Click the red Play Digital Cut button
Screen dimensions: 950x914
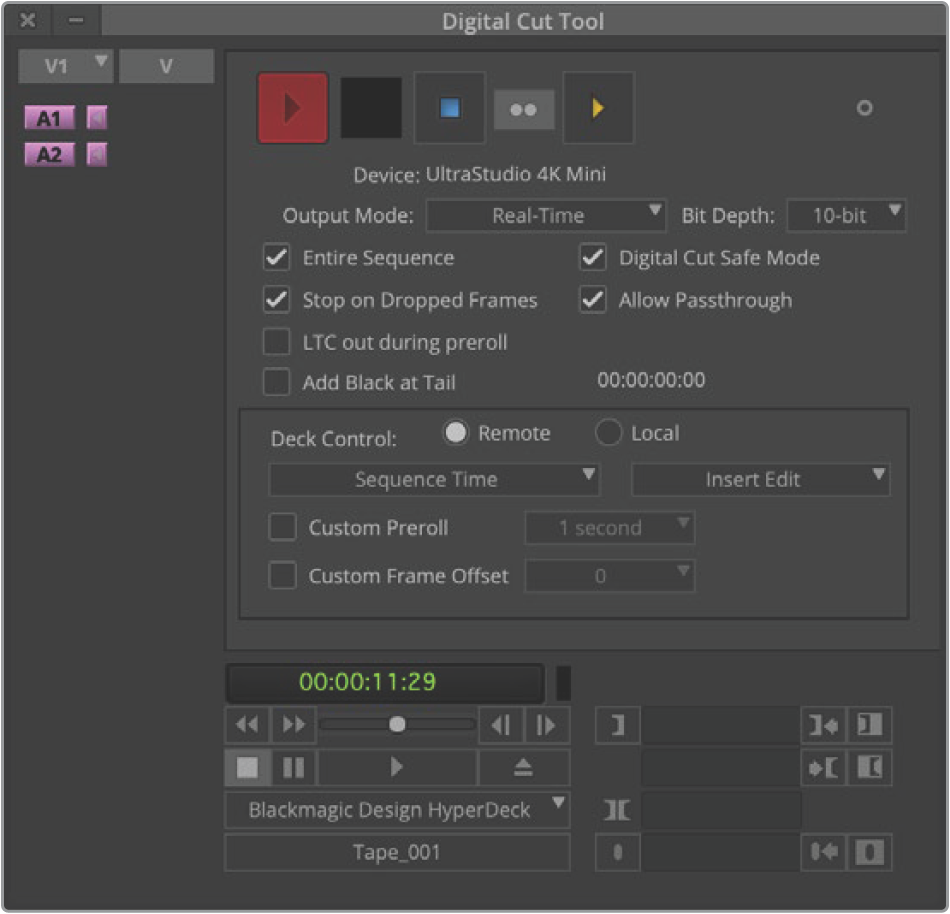click(x=292, y=108)
